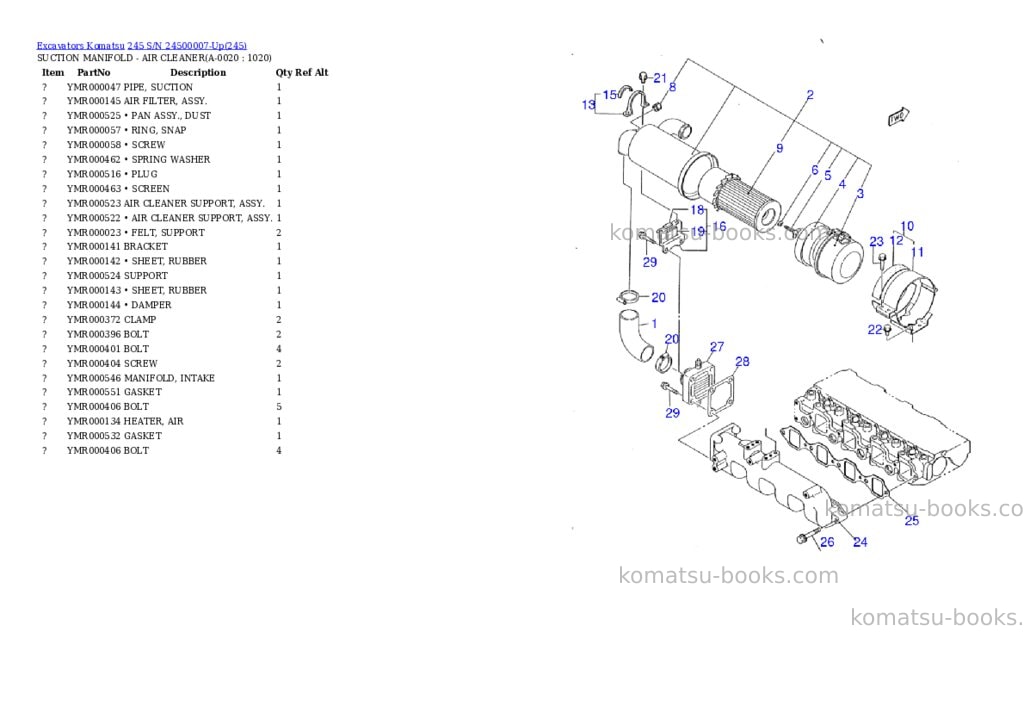Click the SUCTION MANIFOLD - AIR CLEANER title
The image size is (1024, 725).
(x=154, y=57)
